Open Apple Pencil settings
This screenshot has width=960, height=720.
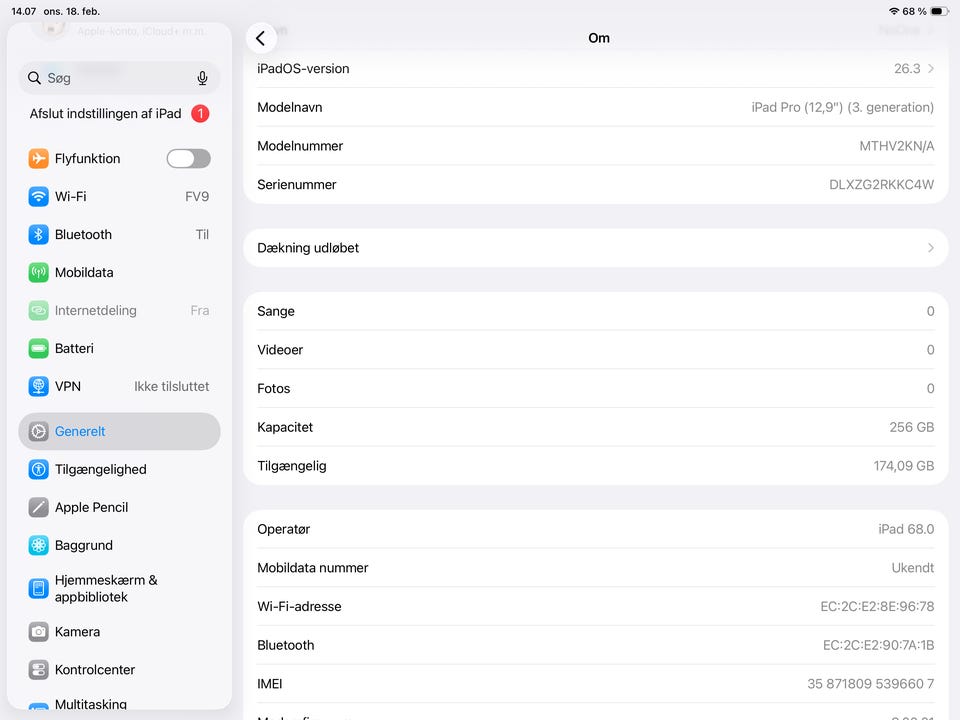[119, 508]
